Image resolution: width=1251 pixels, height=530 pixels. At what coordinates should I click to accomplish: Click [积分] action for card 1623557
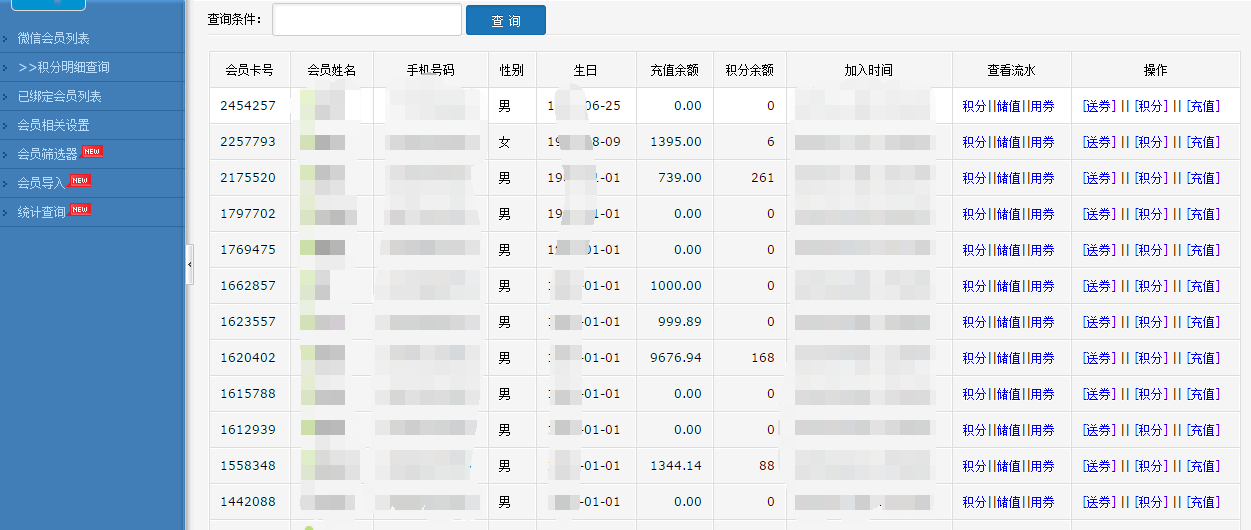pos(1151,322)
